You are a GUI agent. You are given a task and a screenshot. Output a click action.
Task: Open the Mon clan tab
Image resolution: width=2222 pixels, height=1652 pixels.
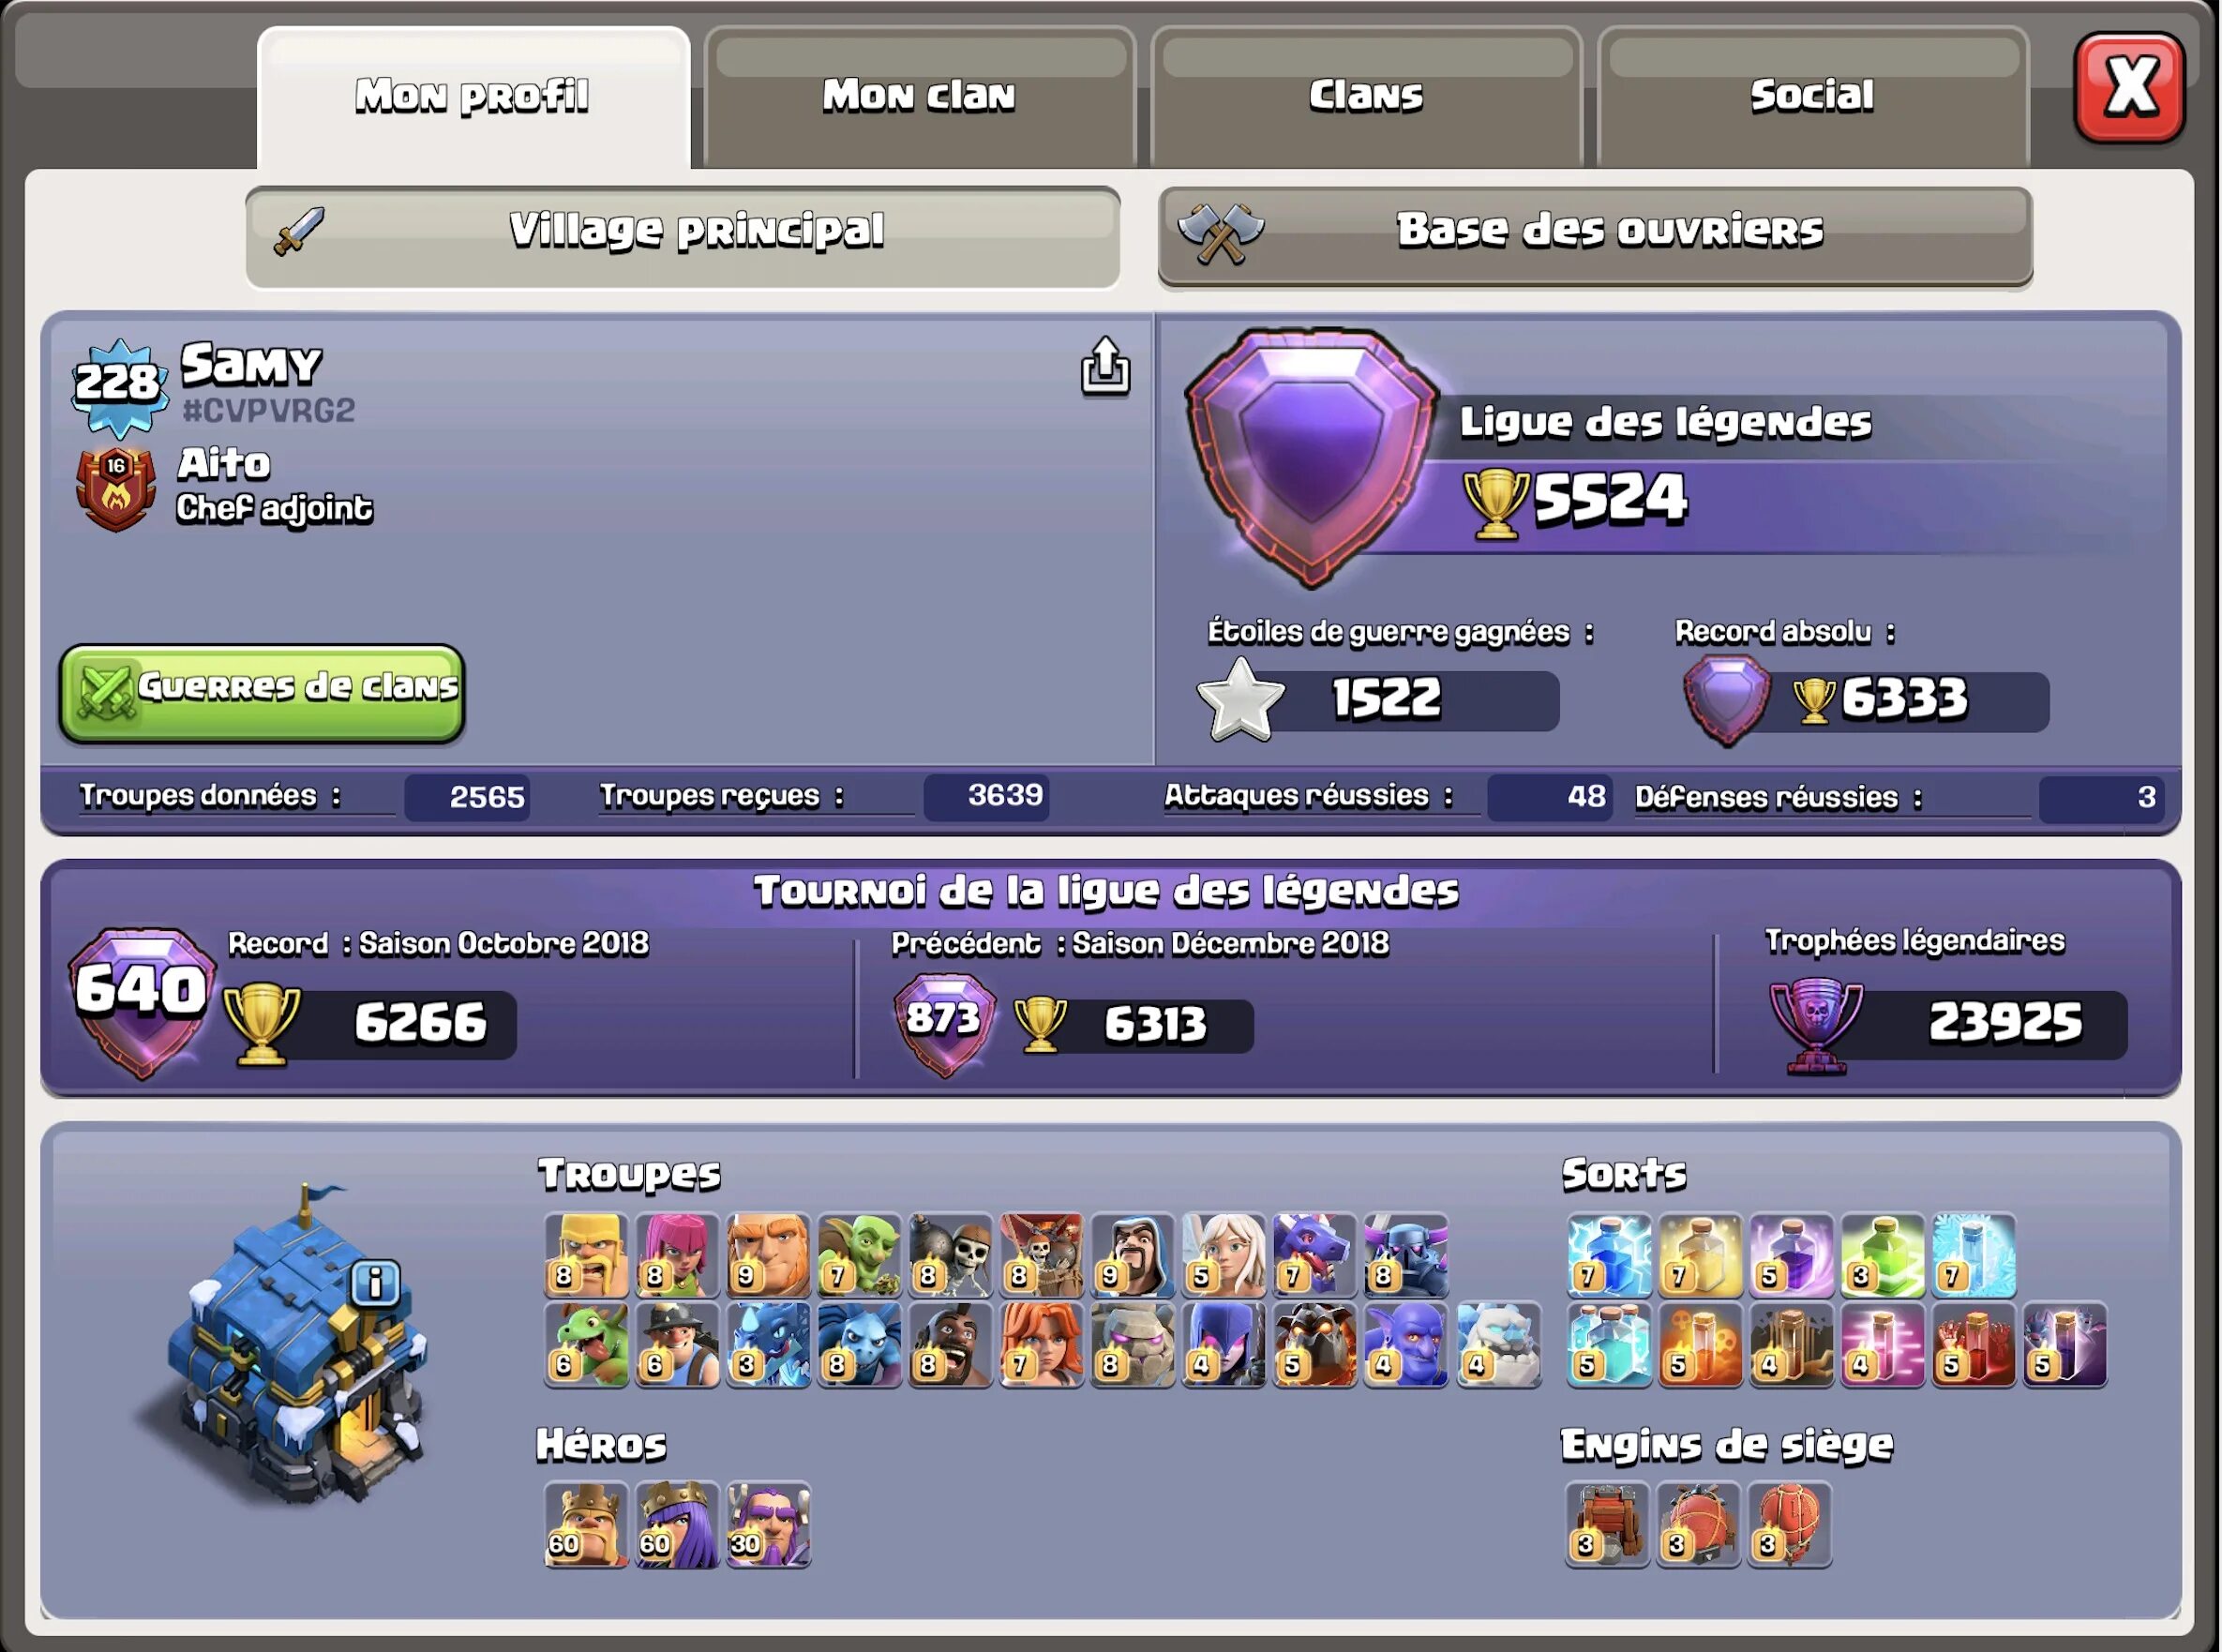click(919, 97)
